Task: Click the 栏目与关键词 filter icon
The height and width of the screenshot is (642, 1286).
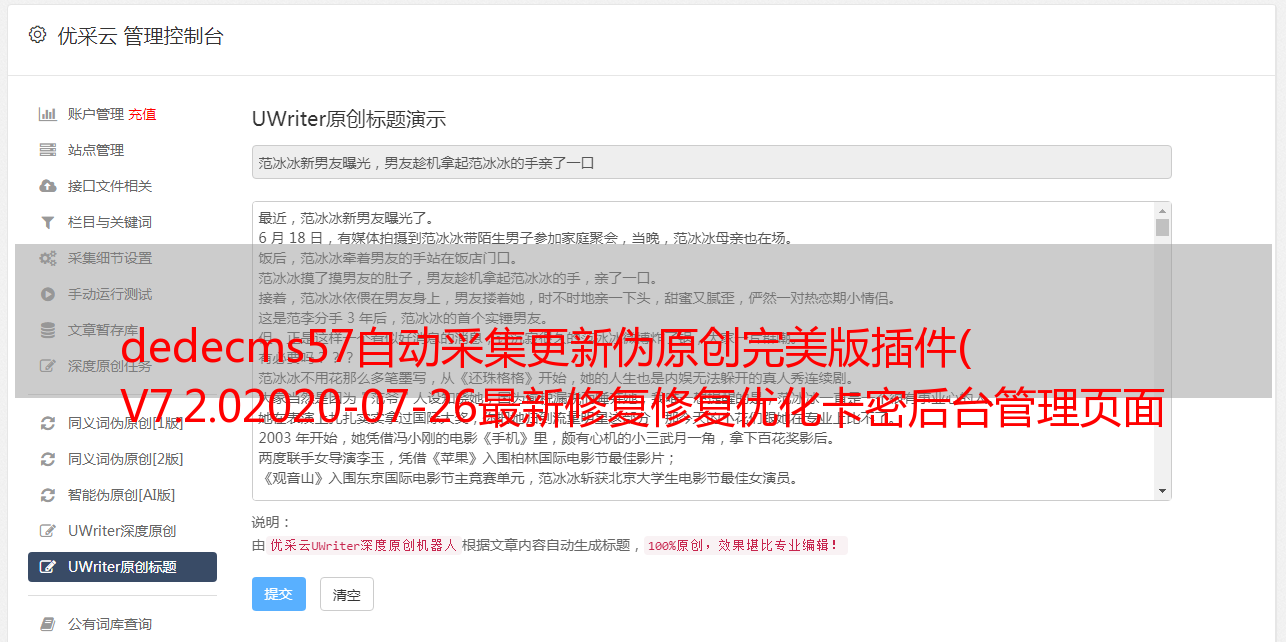Action: tap(47, 222)
